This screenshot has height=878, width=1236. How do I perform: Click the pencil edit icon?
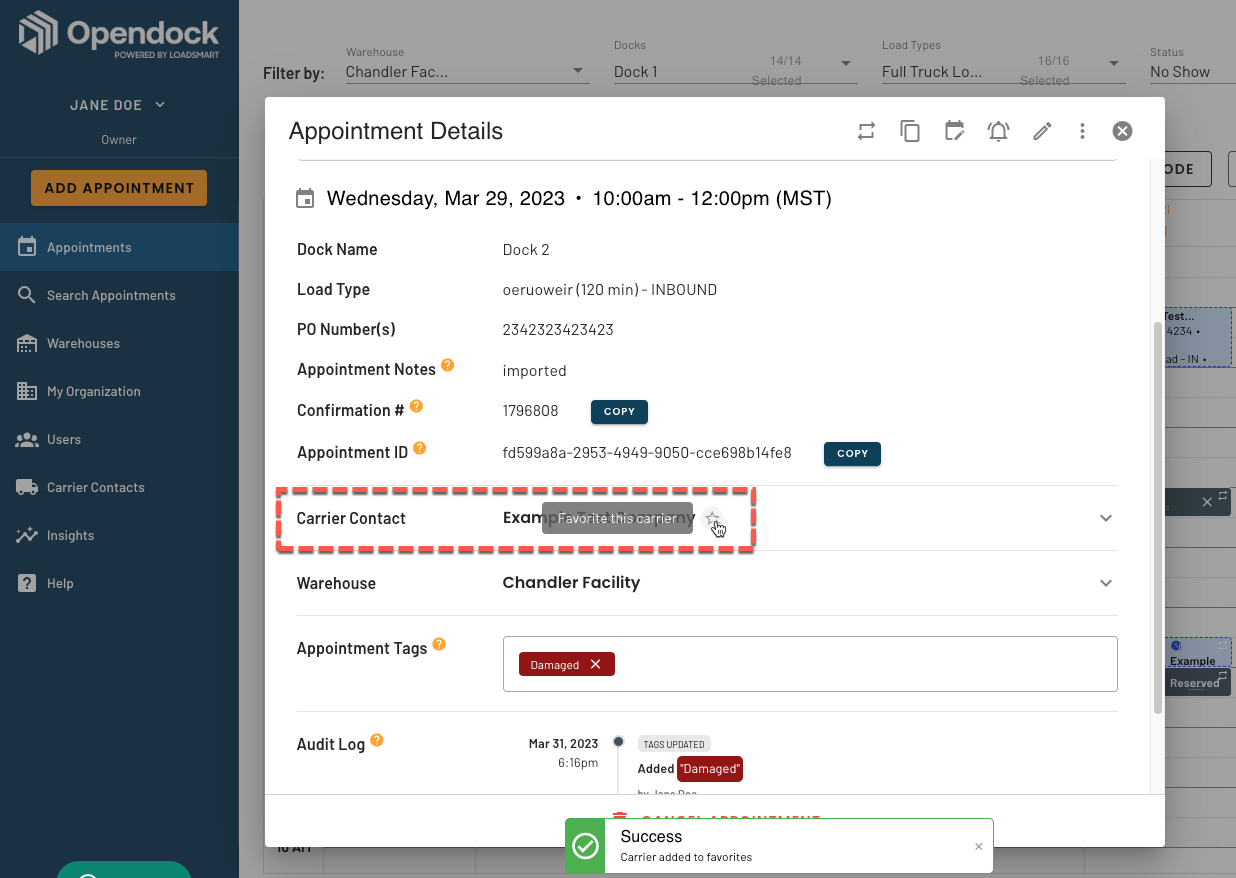[x=1042, y=131]
